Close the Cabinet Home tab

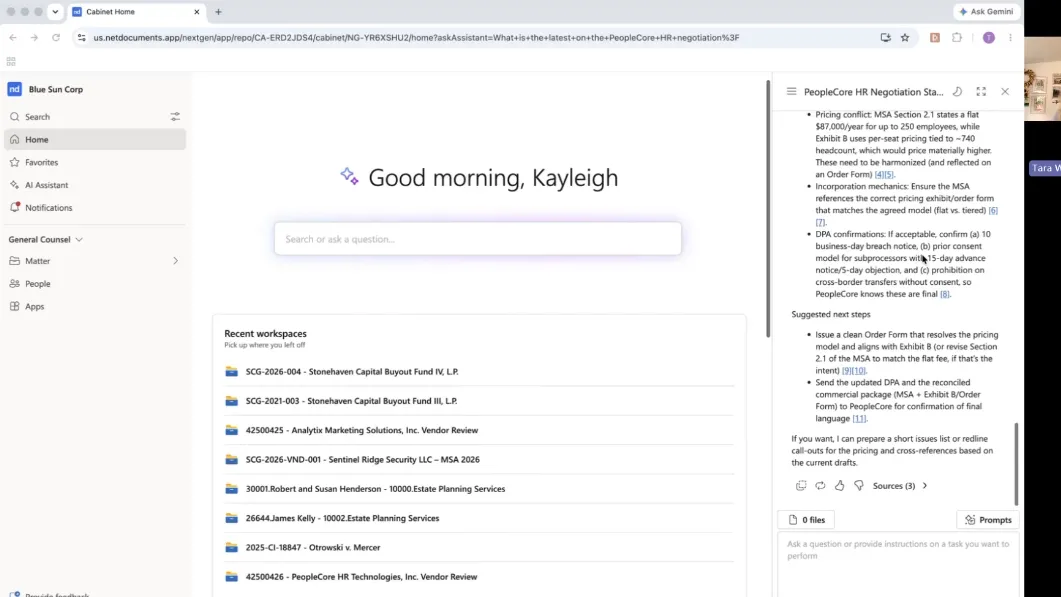pyautogui.click(x=197, y=12)
